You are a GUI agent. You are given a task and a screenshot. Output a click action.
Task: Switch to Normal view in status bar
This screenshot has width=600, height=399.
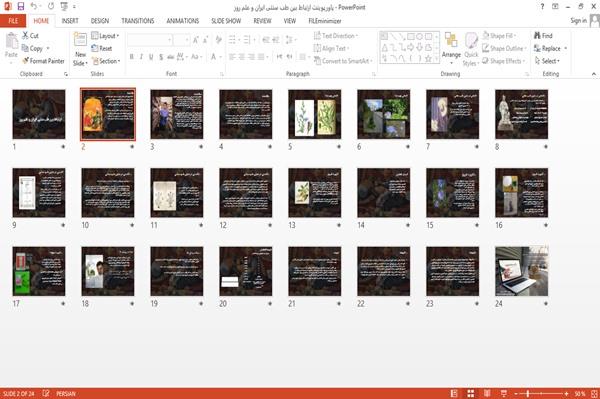(x=454, y=393)
